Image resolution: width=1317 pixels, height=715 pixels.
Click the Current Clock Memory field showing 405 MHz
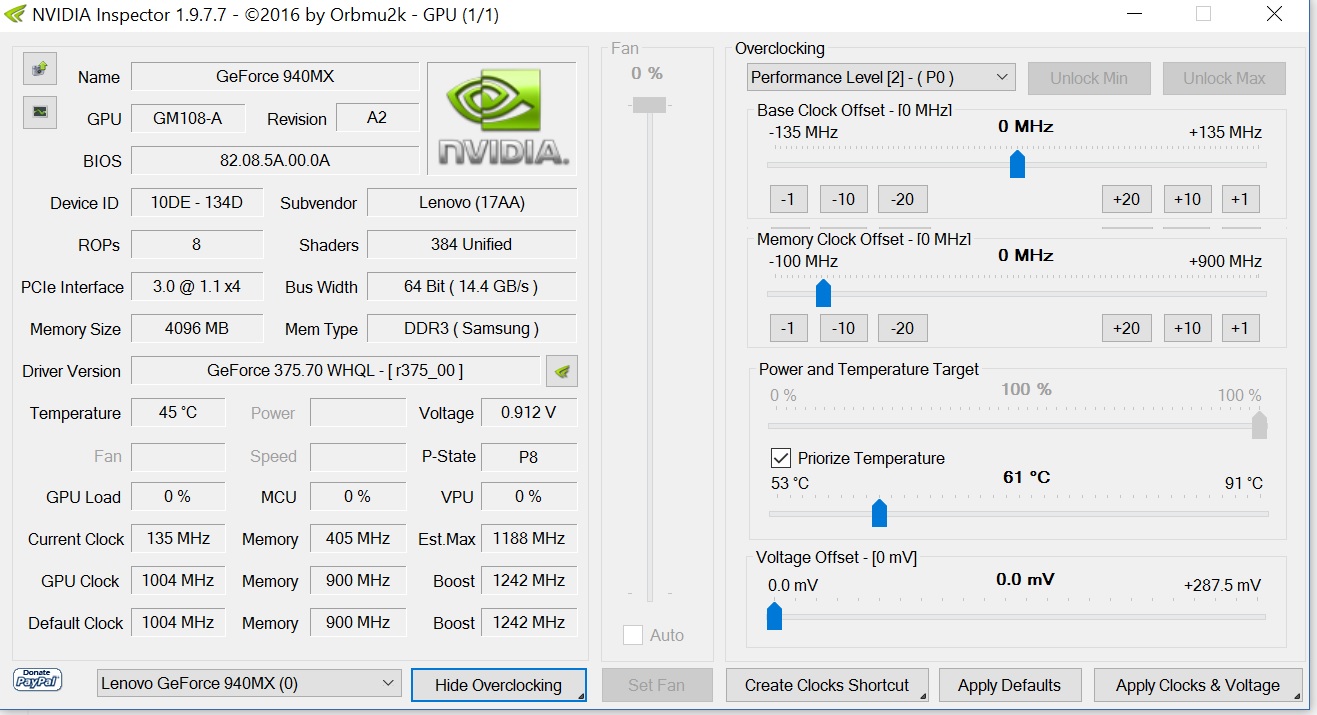pos(358,538)
